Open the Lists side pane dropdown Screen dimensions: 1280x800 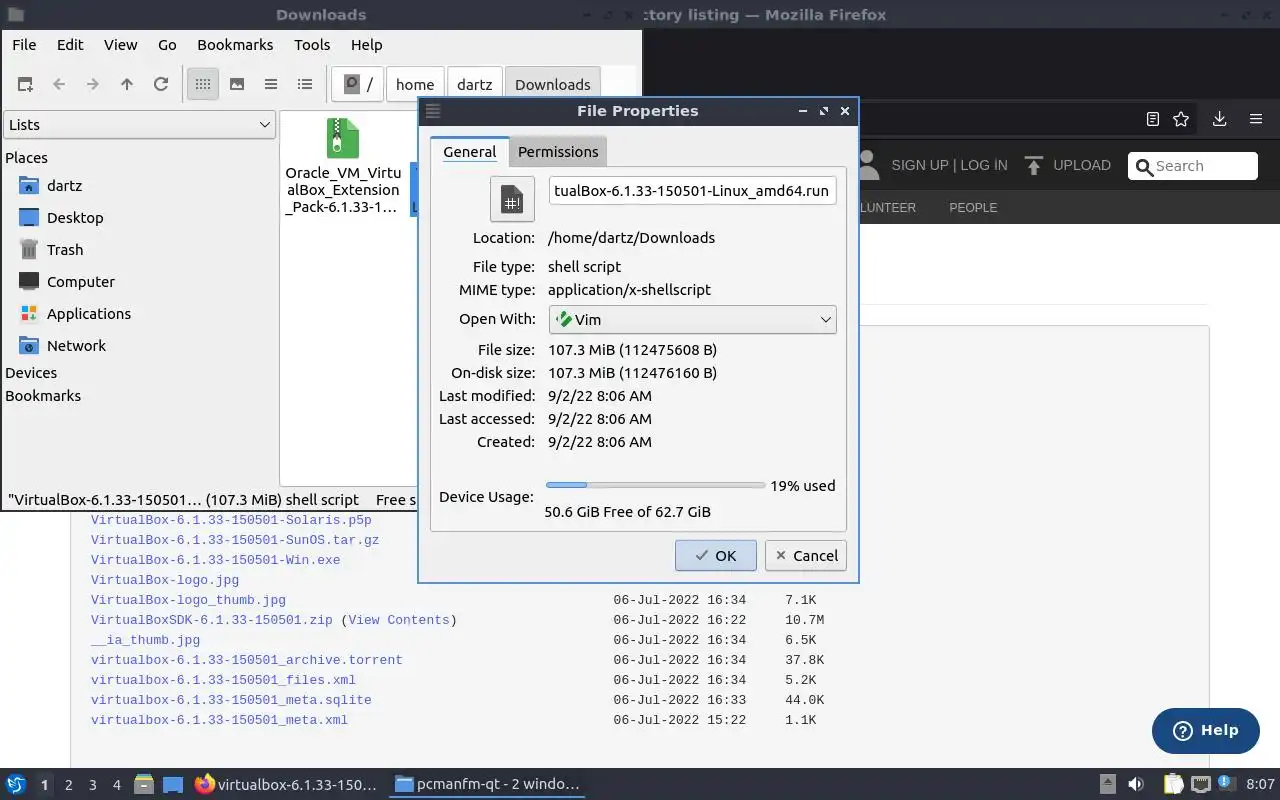[139, 124]
